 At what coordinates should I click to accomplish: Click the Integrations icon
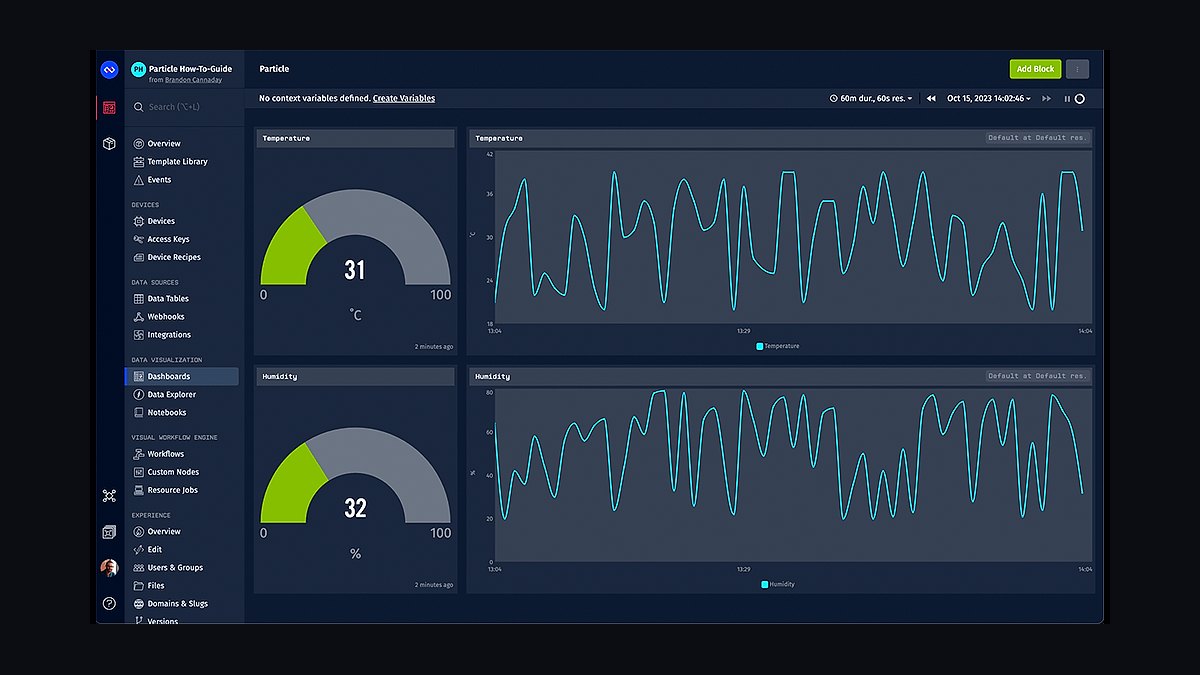(x=138, y=335)
